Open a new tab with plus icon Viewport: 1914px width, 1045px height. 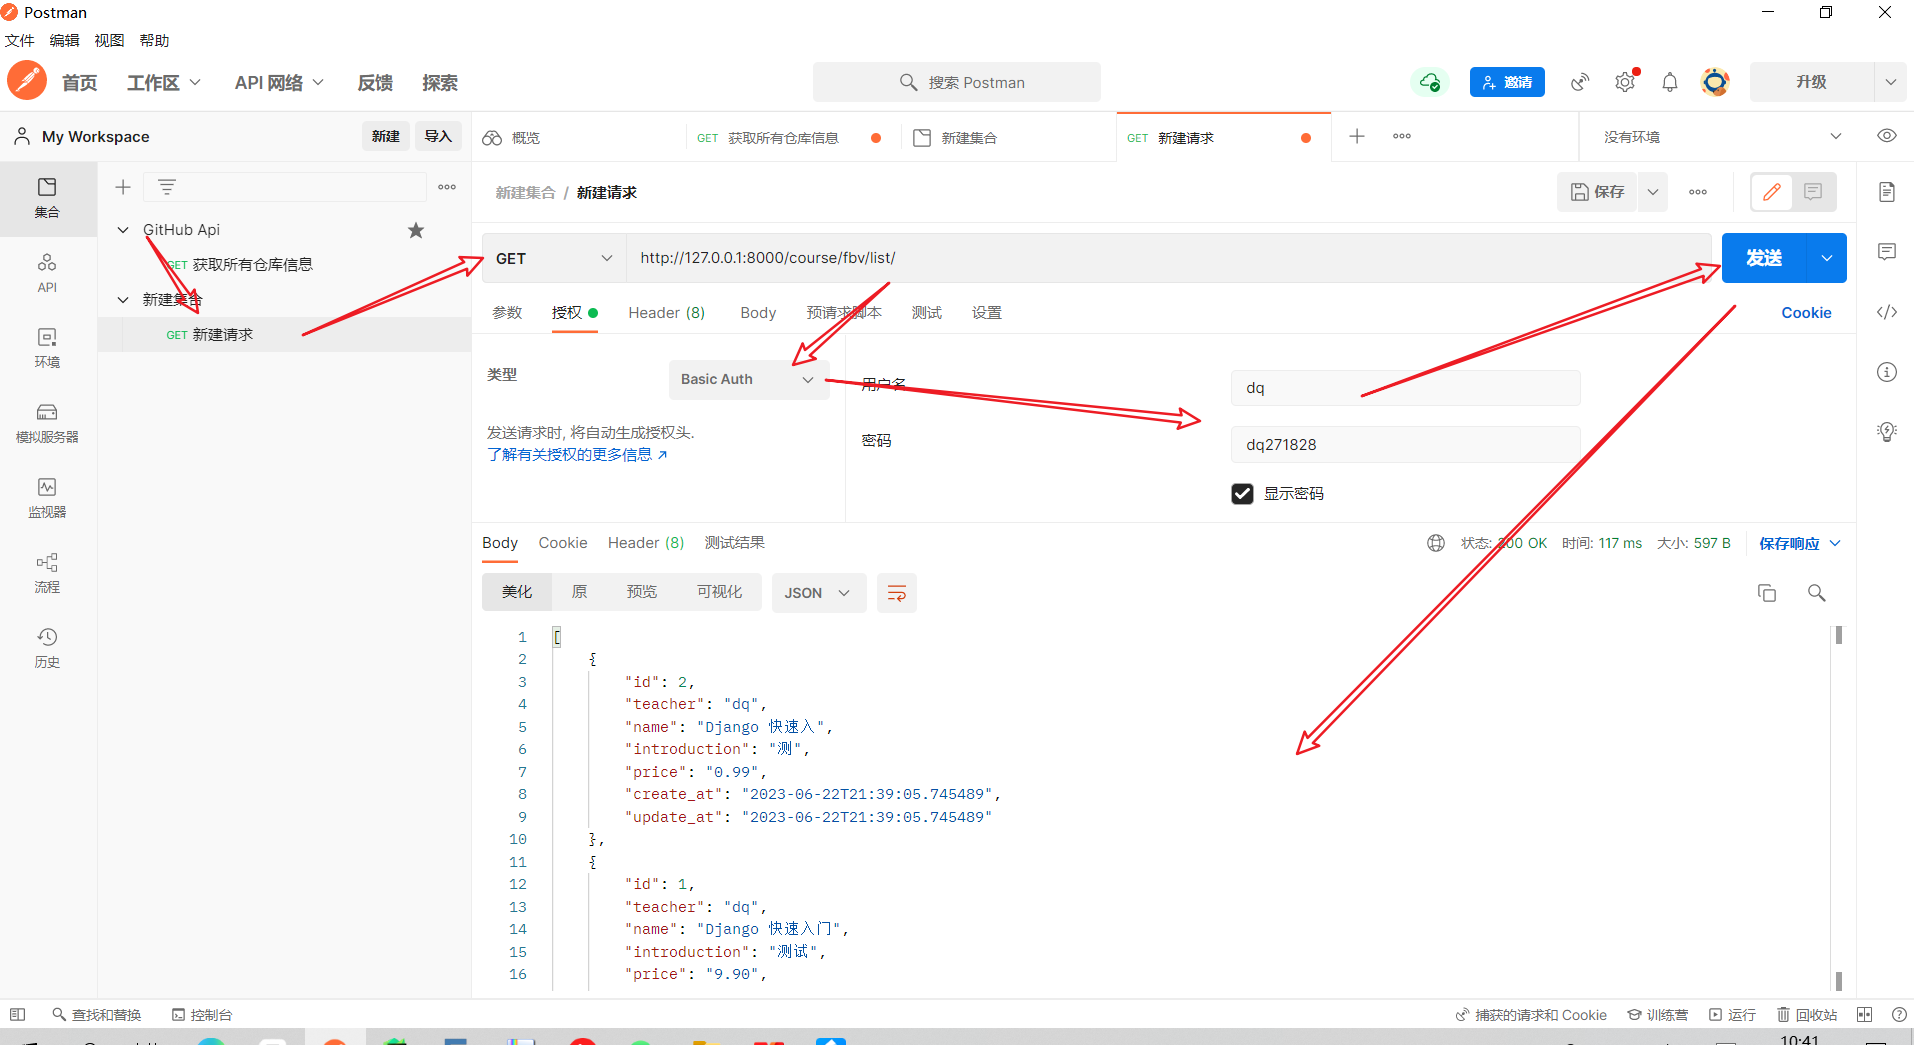1357,136
